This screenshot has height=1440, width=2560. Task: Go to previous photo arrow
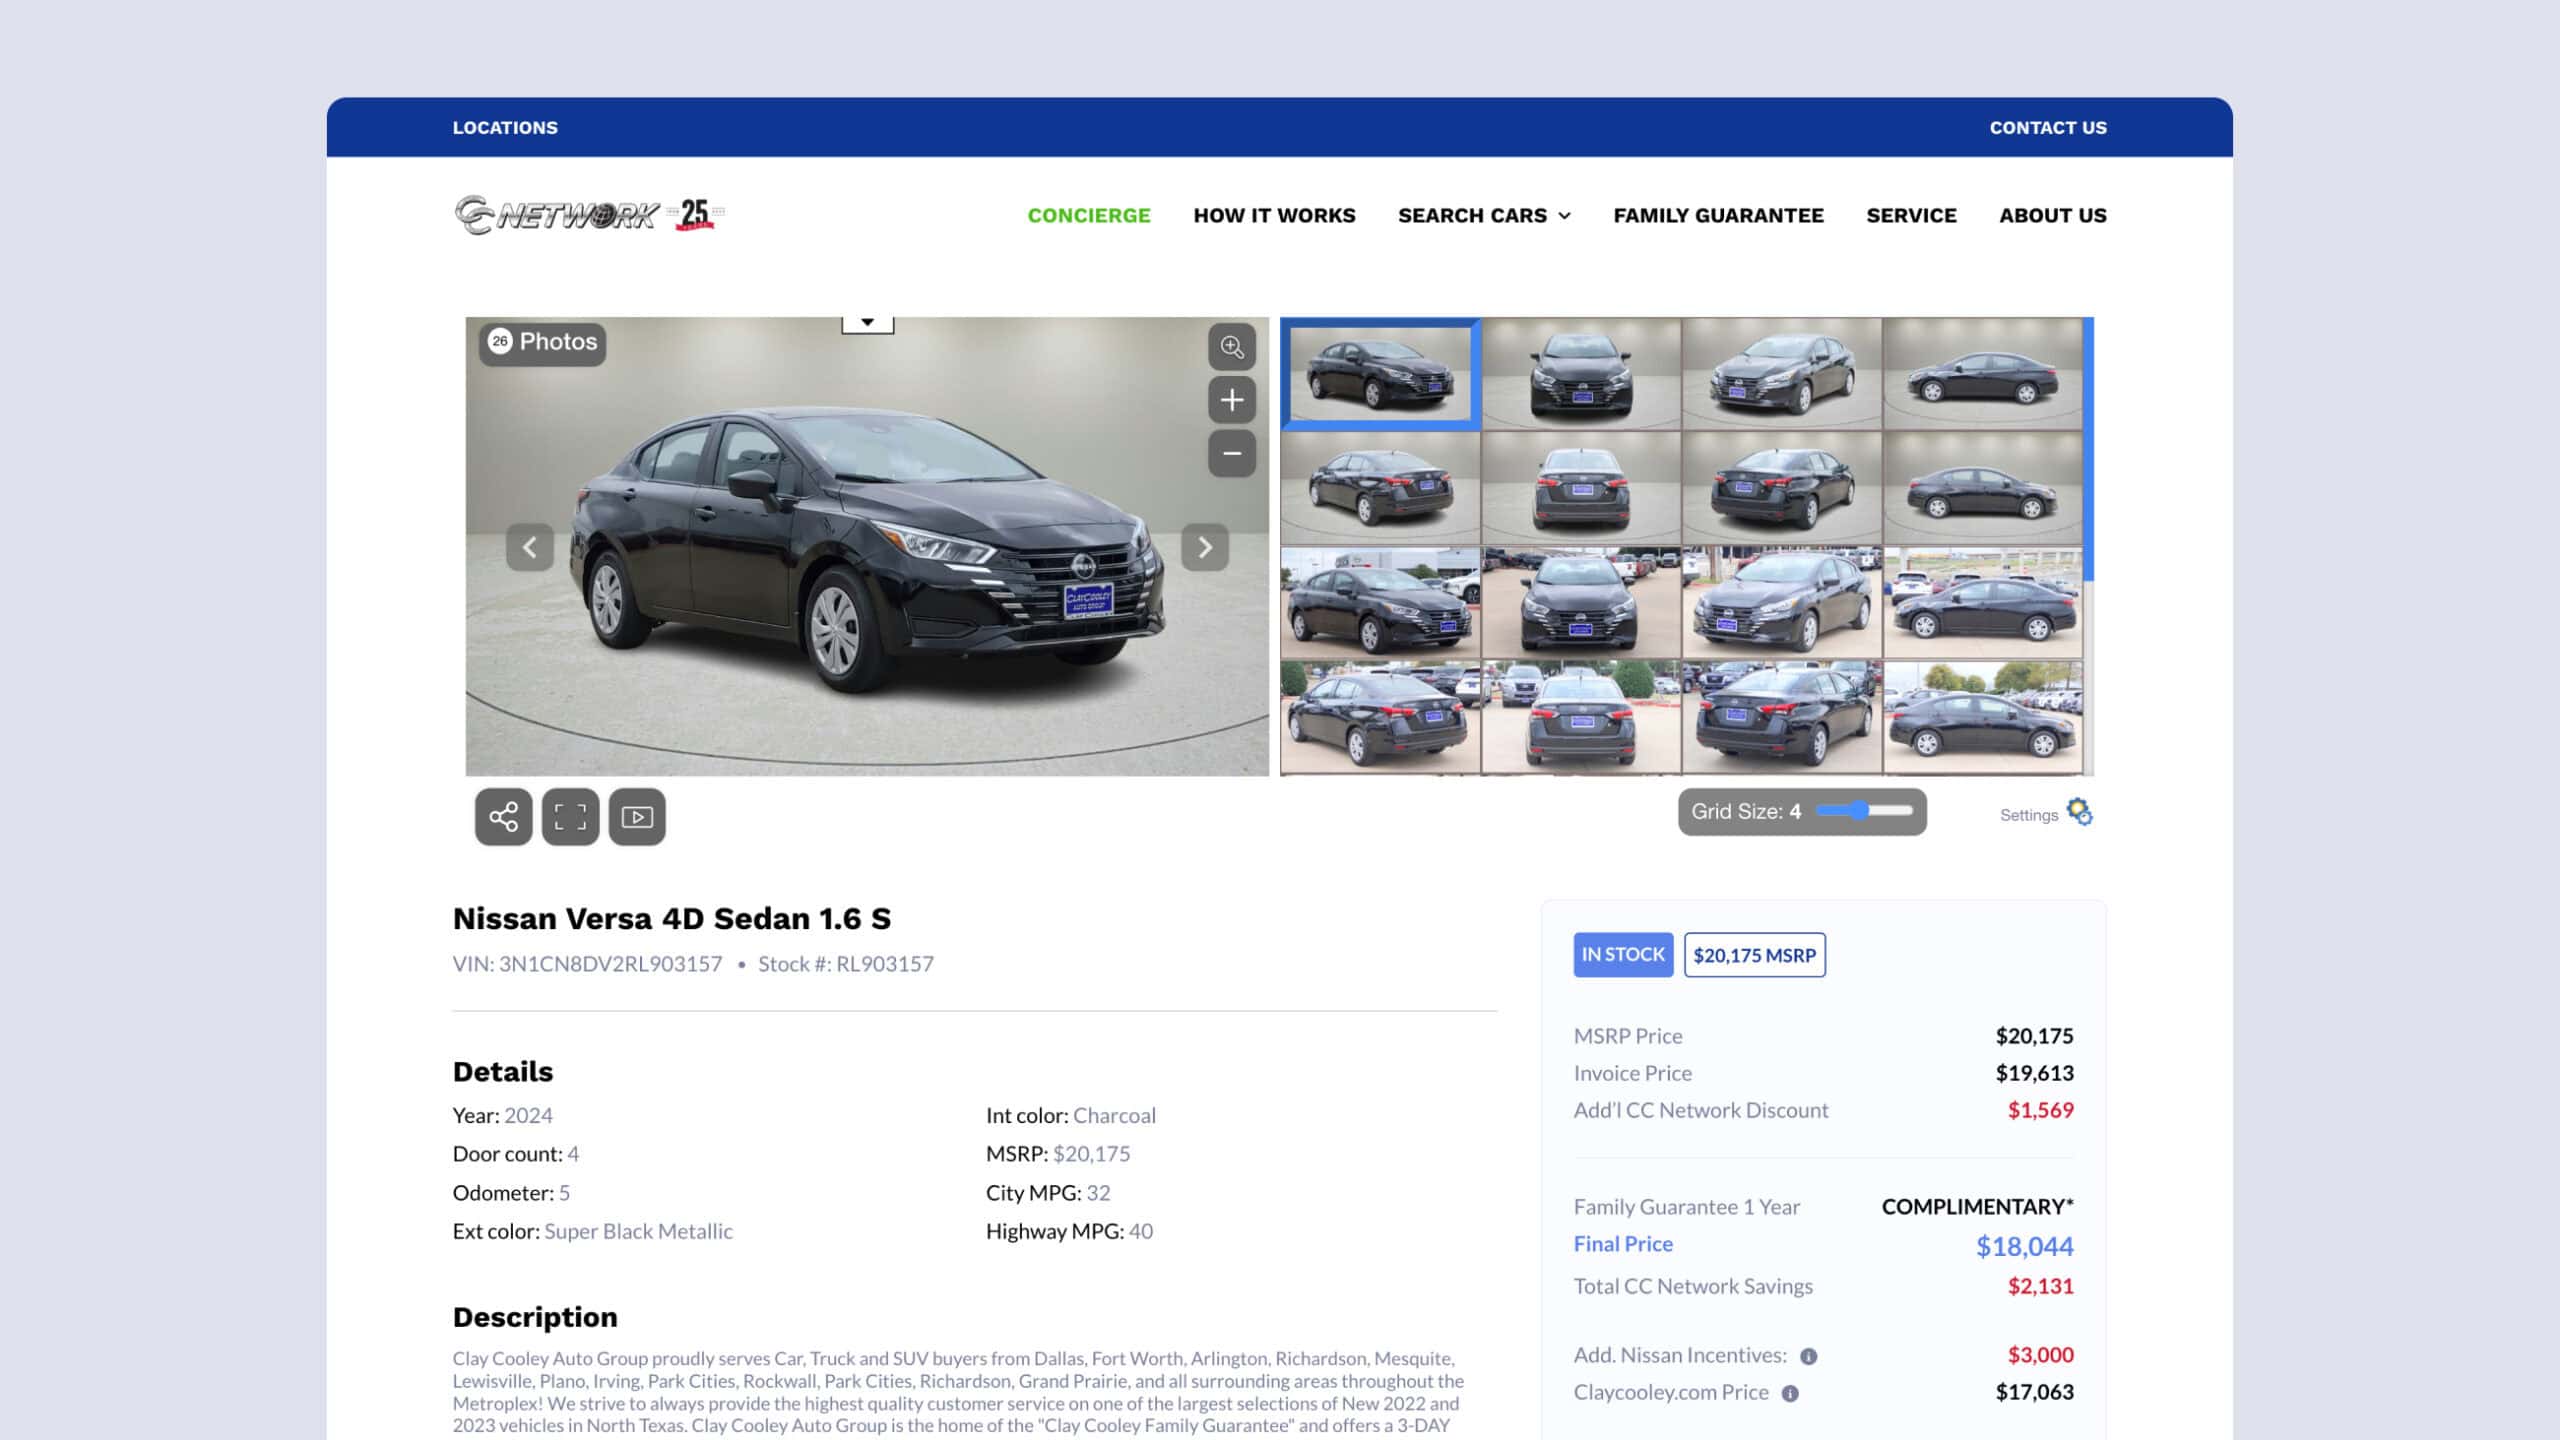(x=530, y=547)
